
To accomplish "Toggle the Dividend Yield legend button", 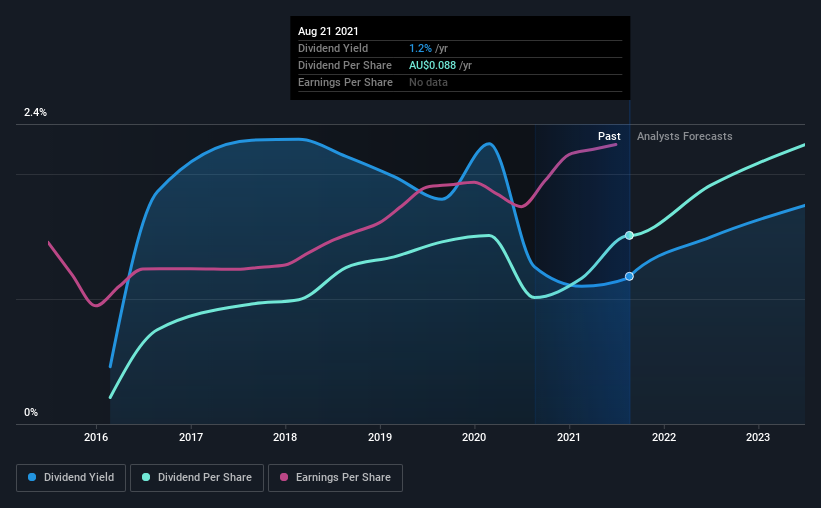I will click(x=71, y=478).
